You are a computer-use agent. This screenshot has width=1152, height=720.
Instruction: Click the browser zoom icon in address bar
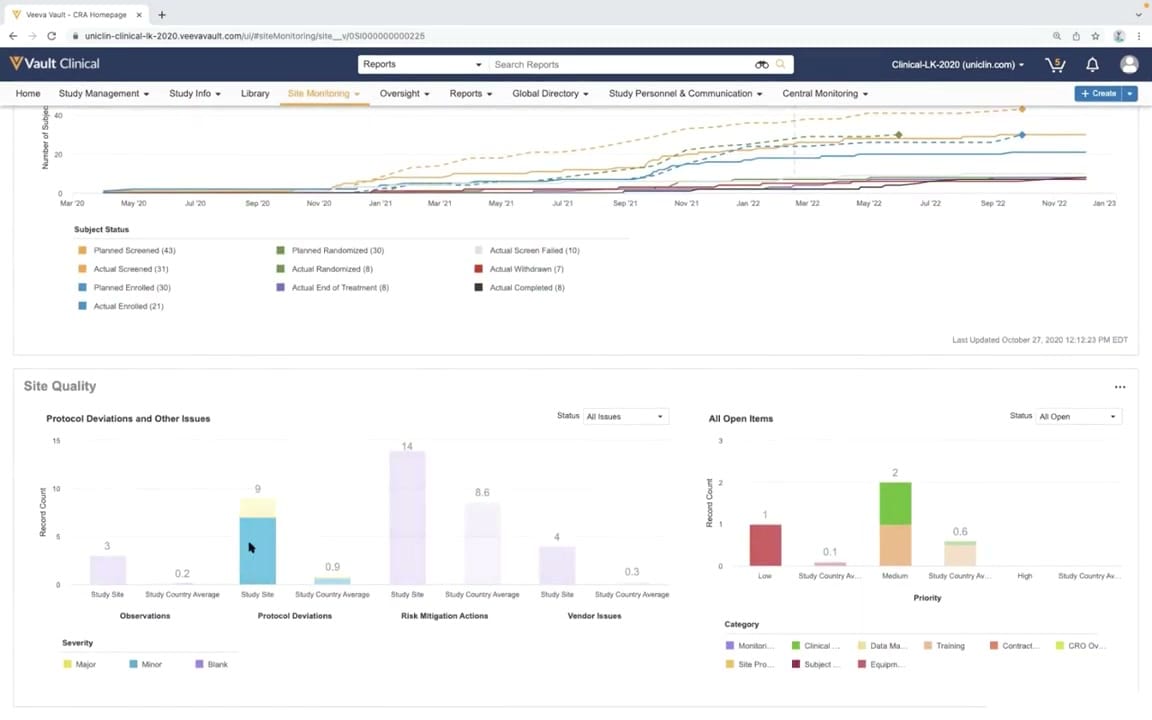point(1056,36)
